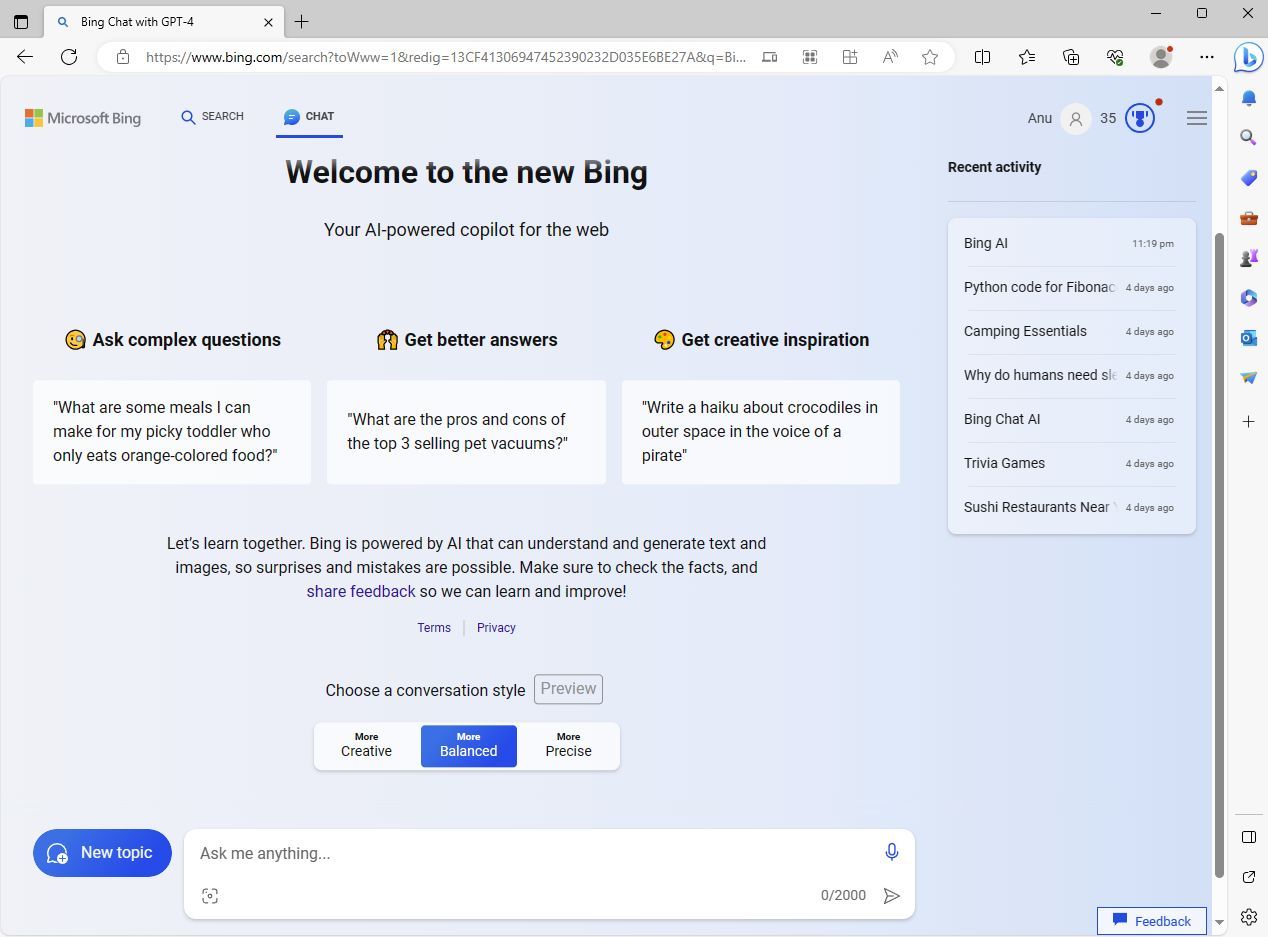1268x937 pixels.
Task: Click the tab actions menu icon
Action: click(x=21, y=21)
